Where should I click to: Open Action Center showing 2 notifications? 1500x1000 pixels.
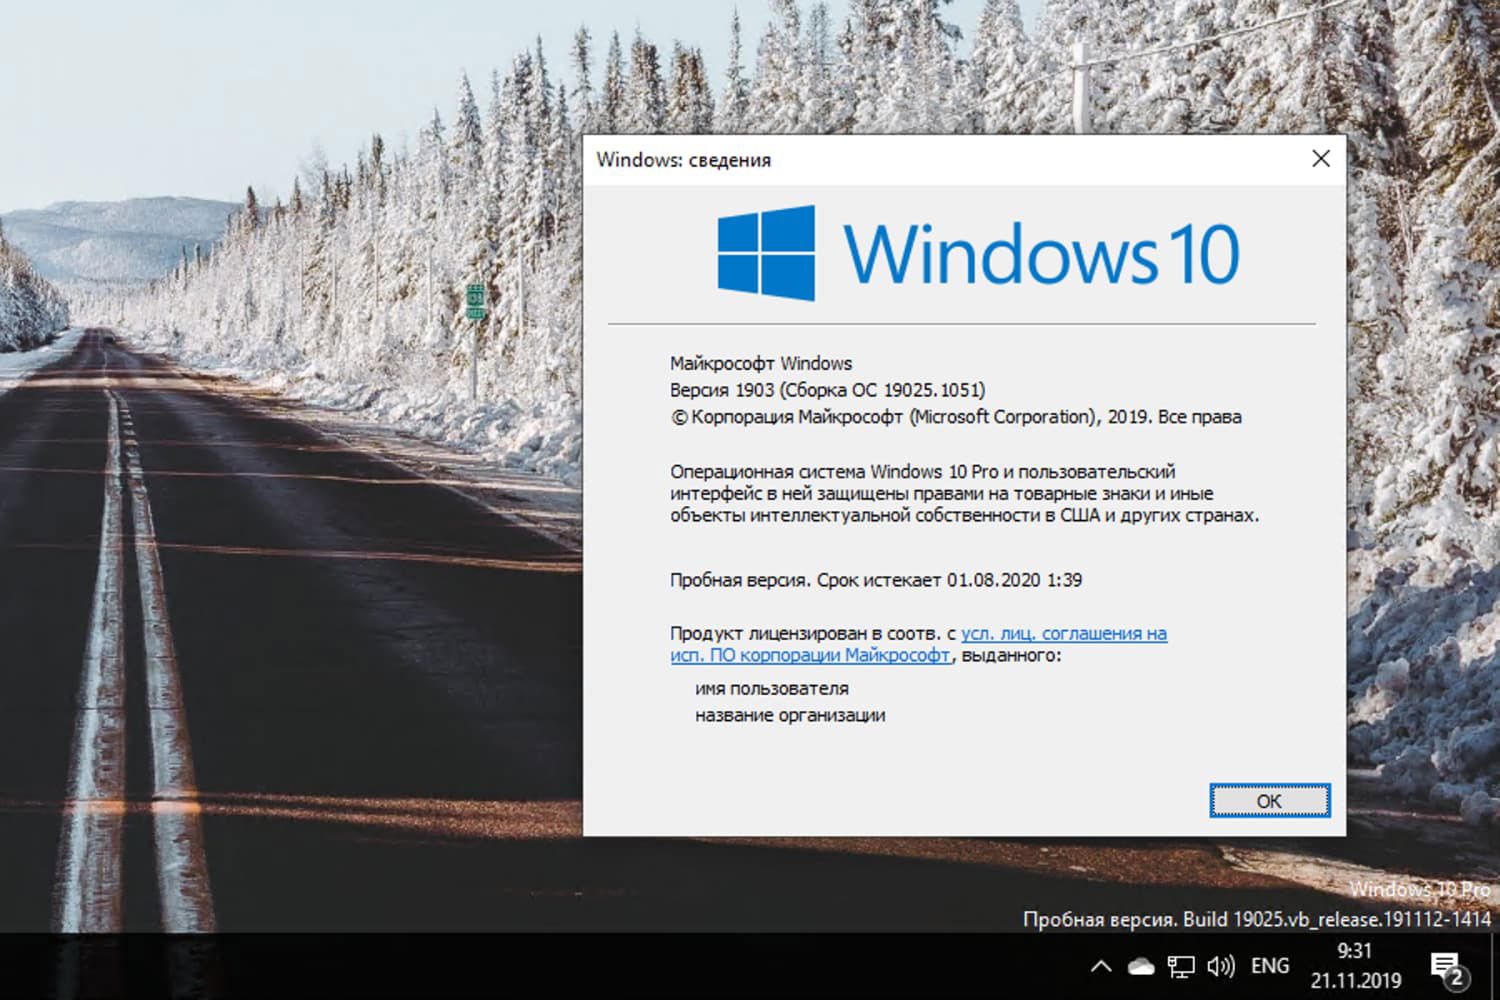pyautogui.click(x=1447, y=966)
